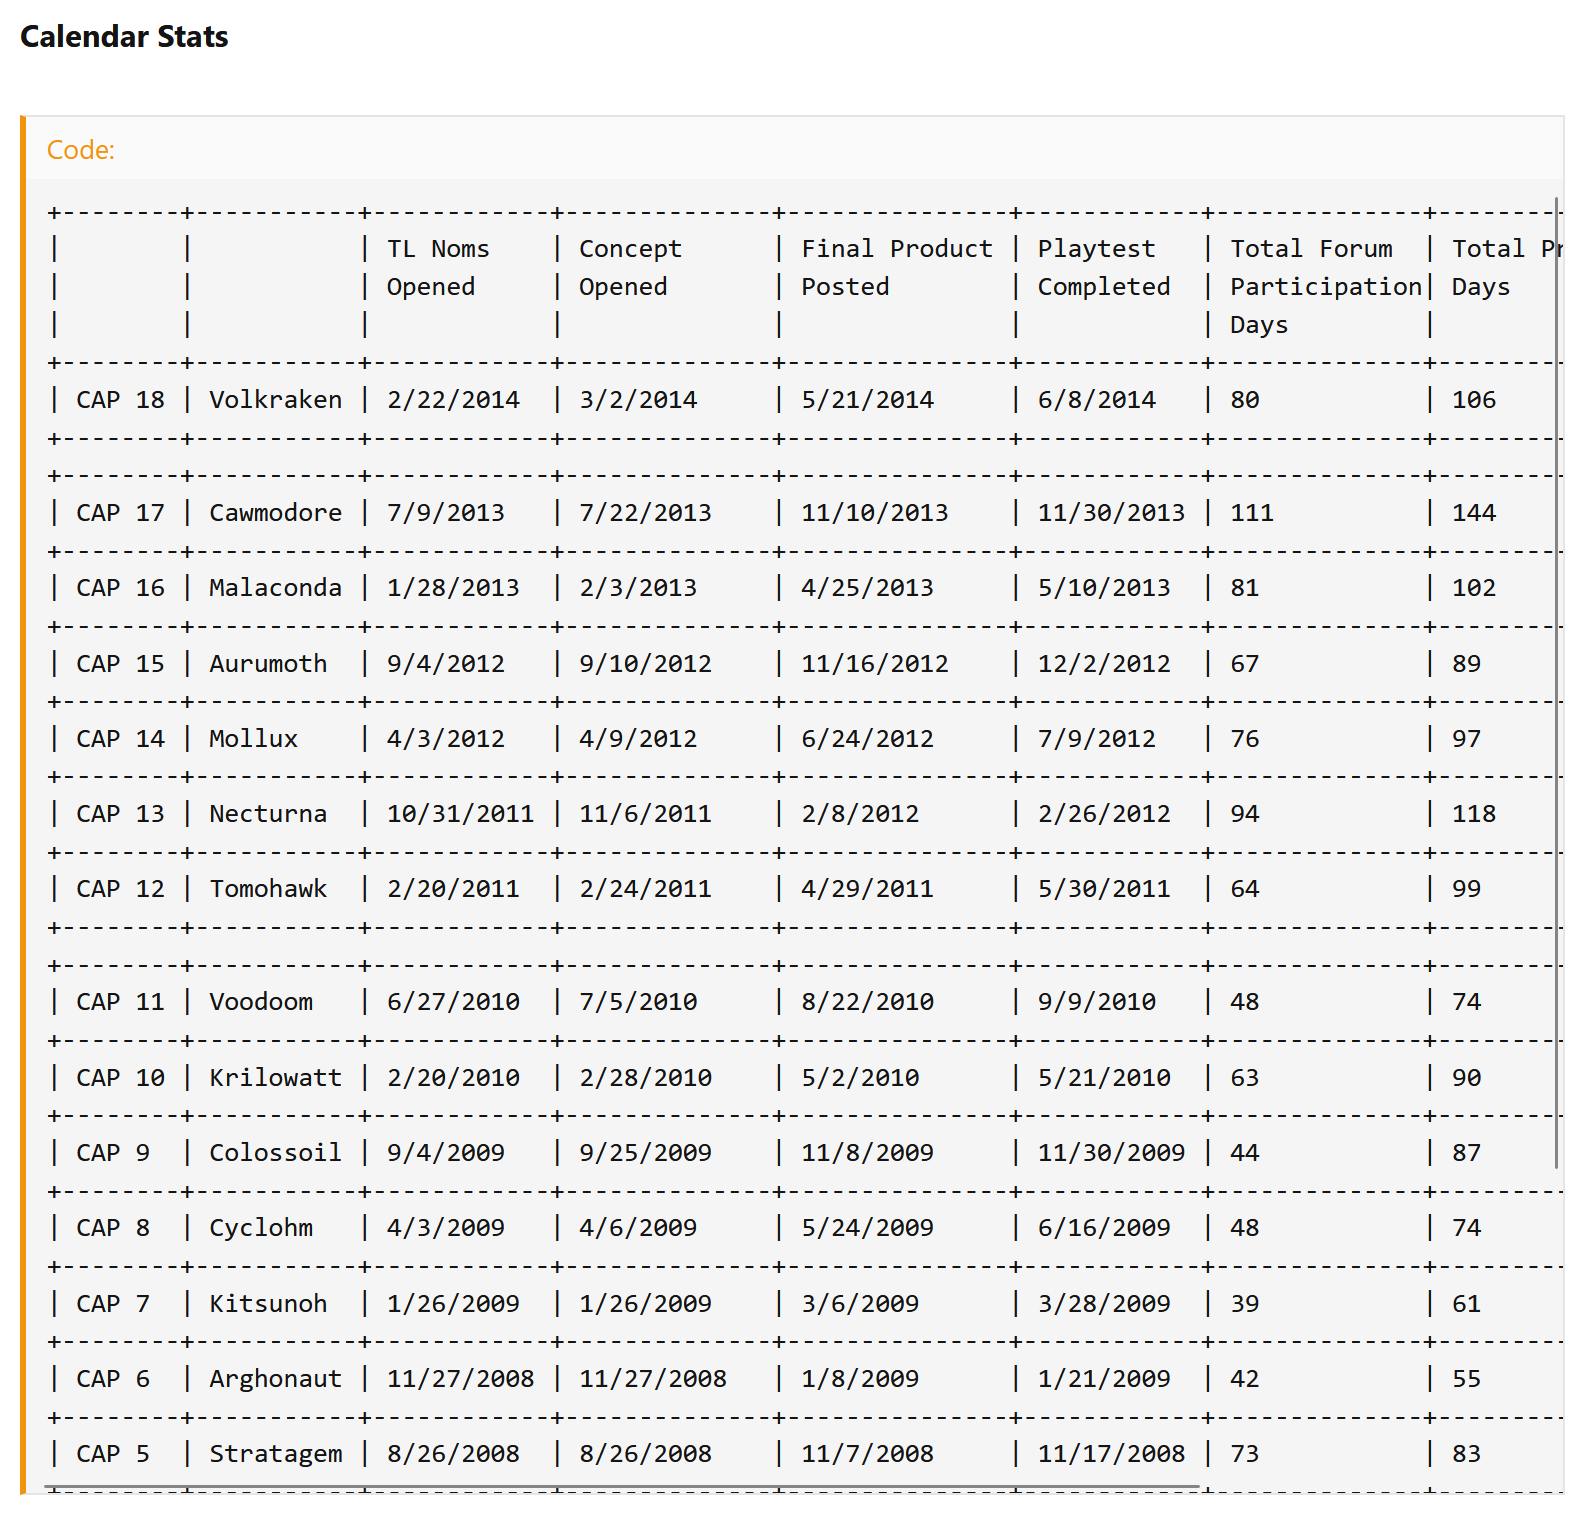Click the date "12/2/2012"
This screenshot has width=1582, height=1522.
point(1103,664)
